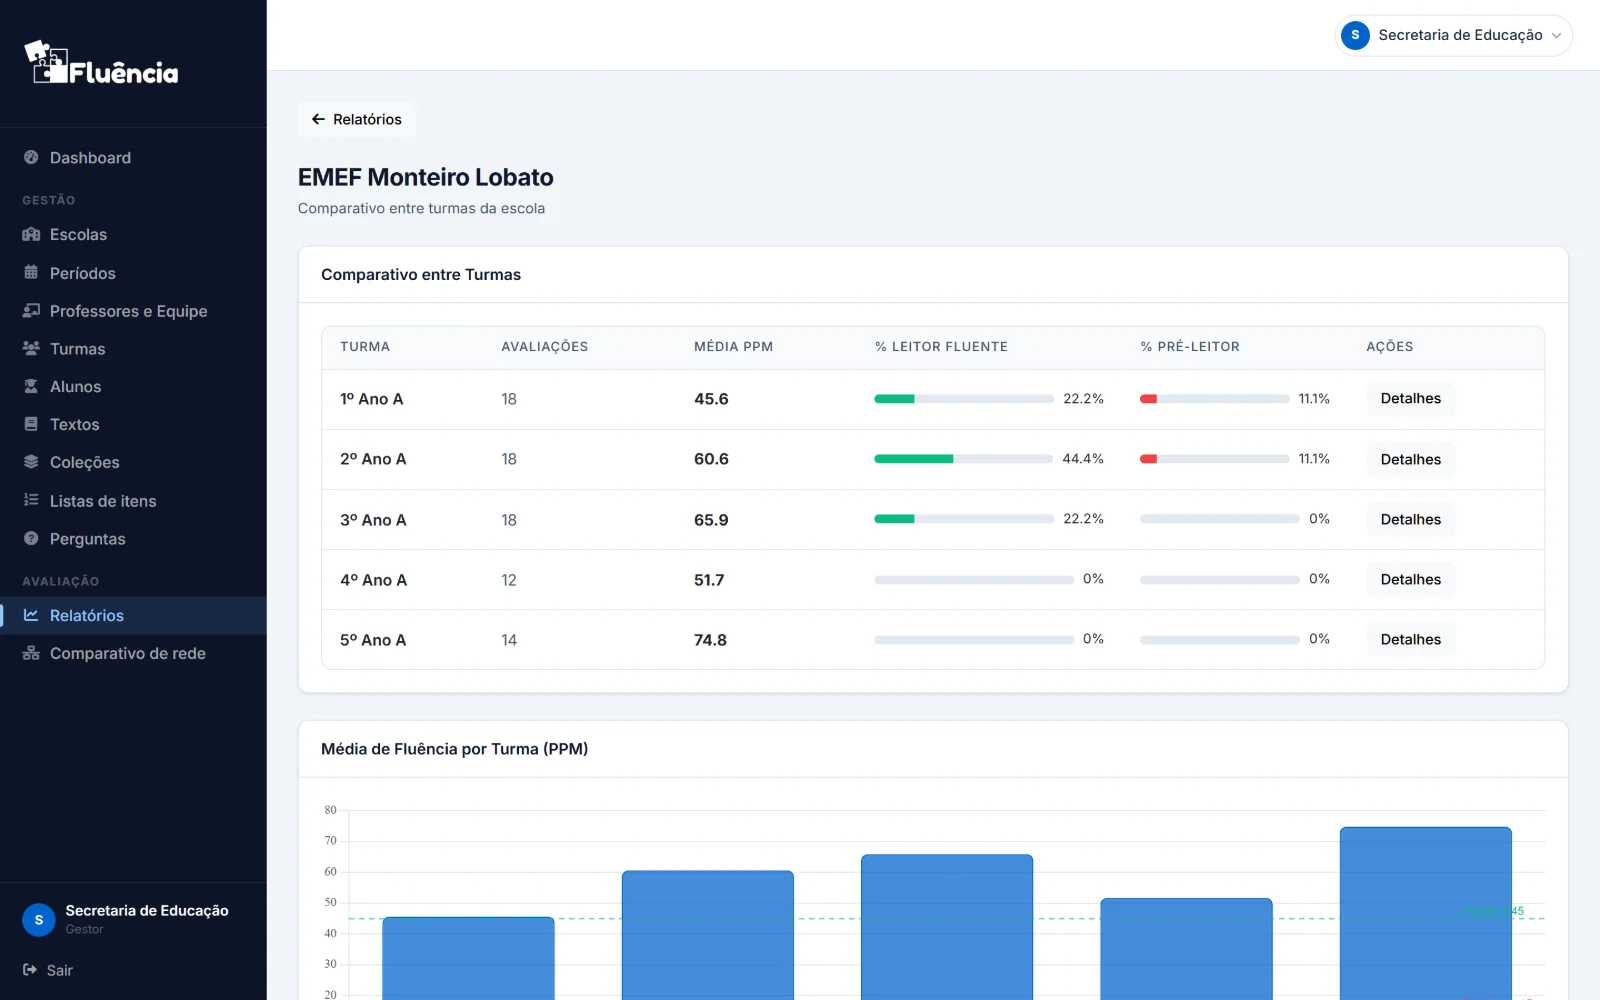Image resolution: width=1600 pixels, height=1000 pixels.
Task: Click the Sair logout label
Action: click(60, 970)
